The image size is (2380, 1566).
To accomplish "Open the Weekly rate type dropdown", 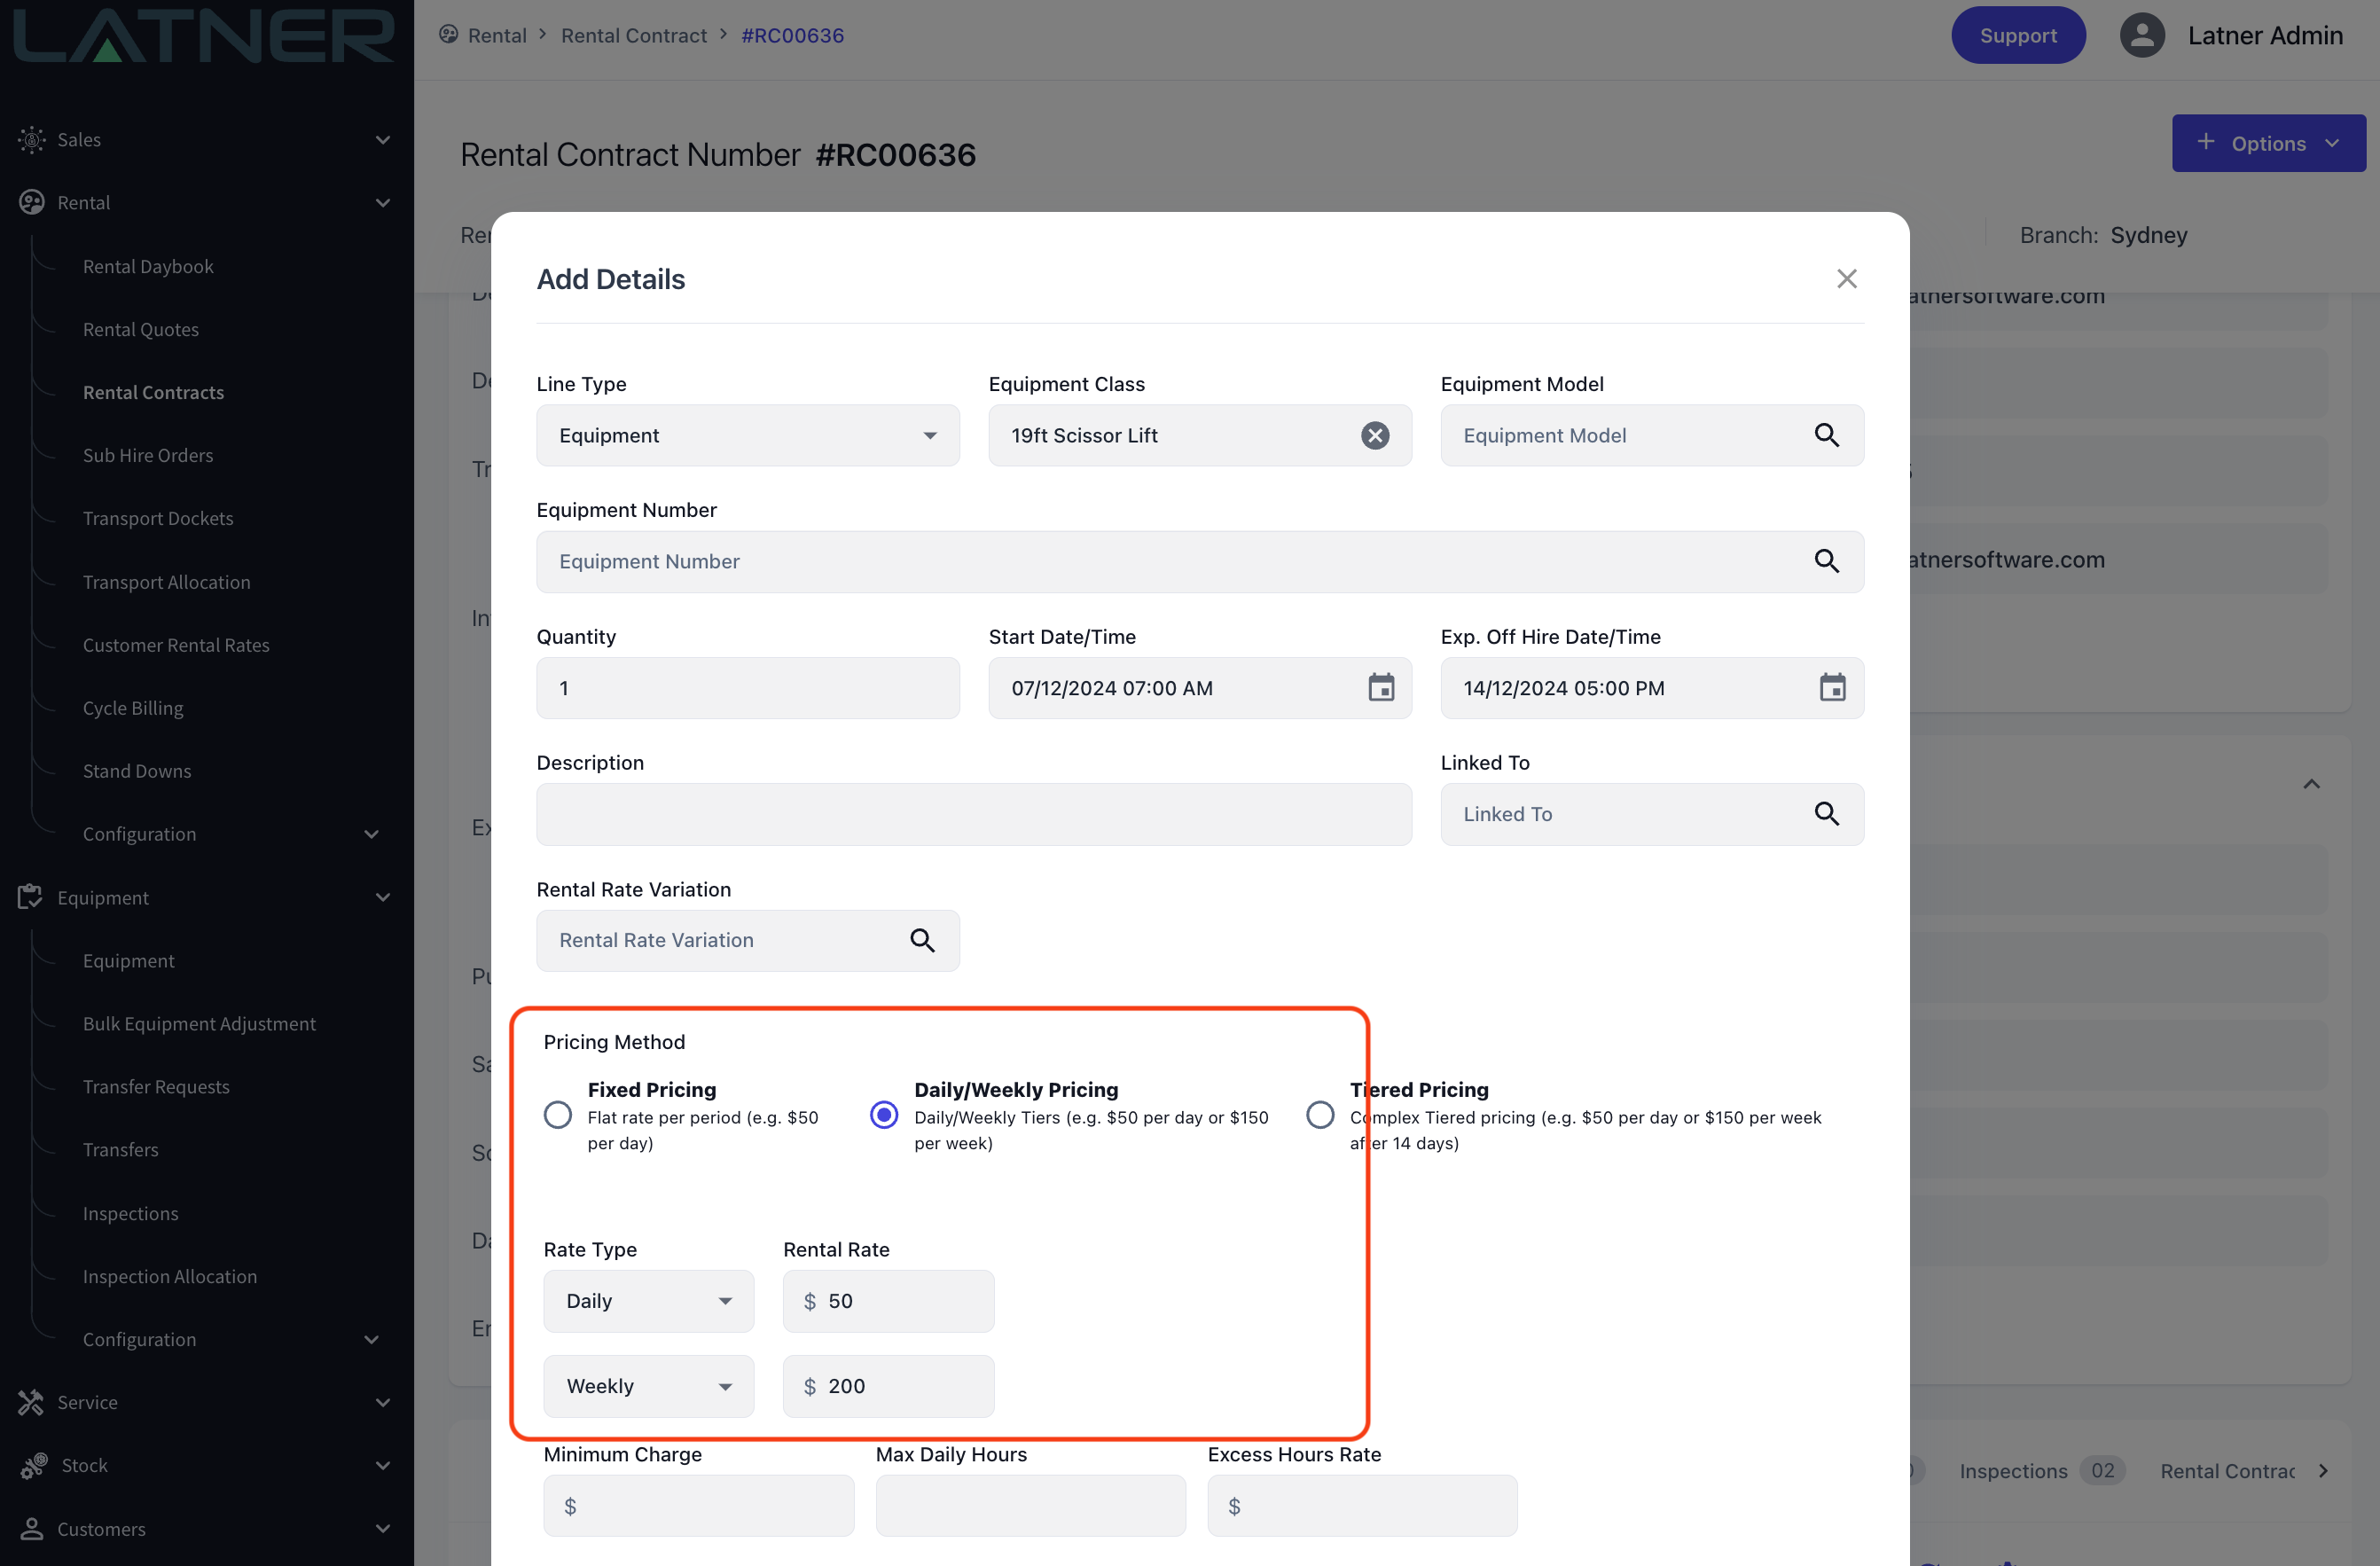I will click(648, 1386).
